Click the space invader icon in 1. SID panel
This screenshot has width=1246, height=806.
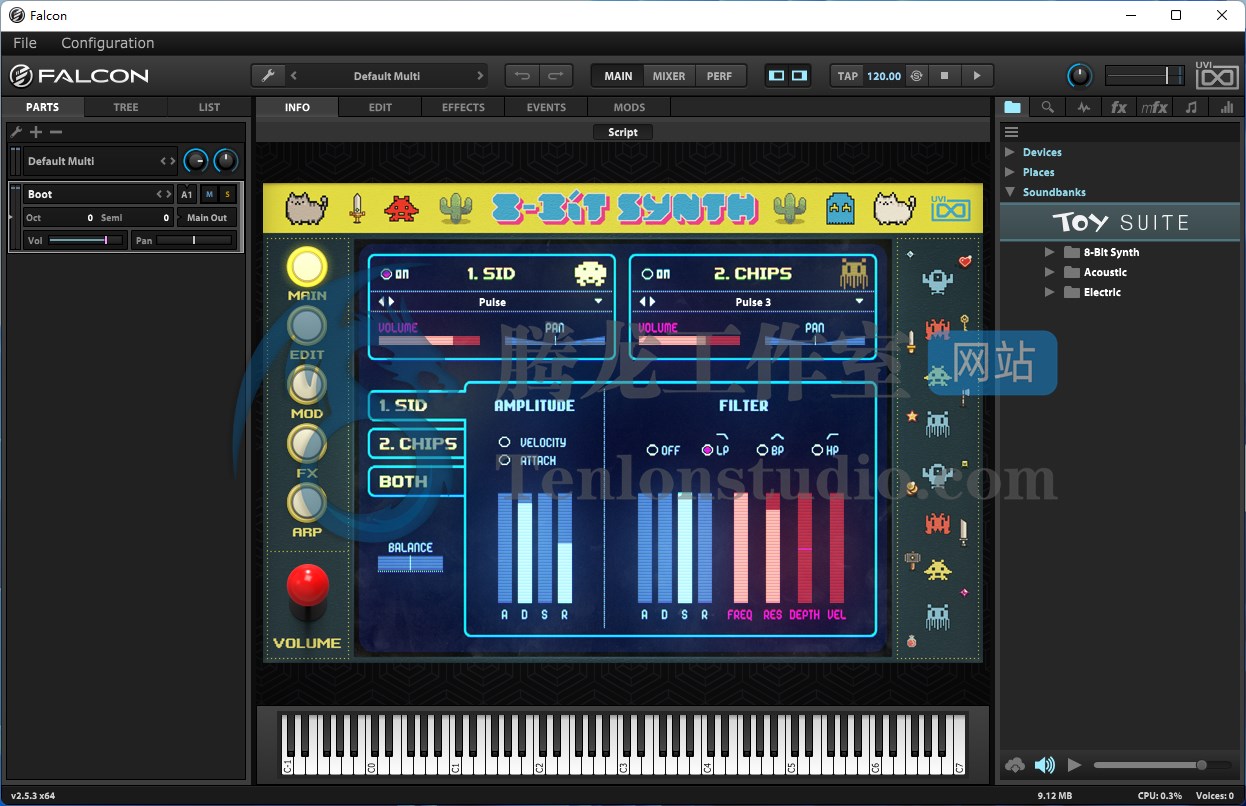(590, 273)
